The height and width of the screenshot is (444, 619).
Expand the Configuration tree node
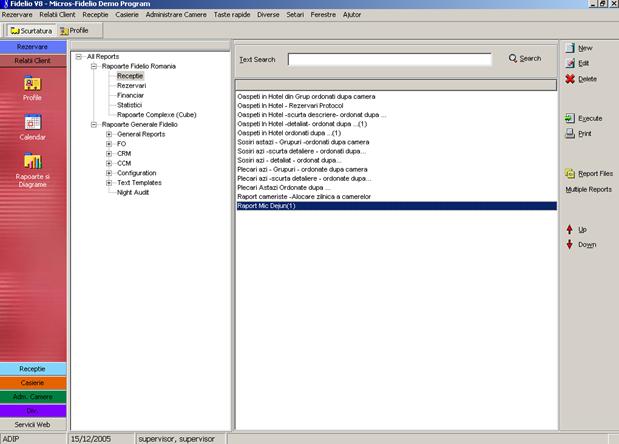[109, 173]
